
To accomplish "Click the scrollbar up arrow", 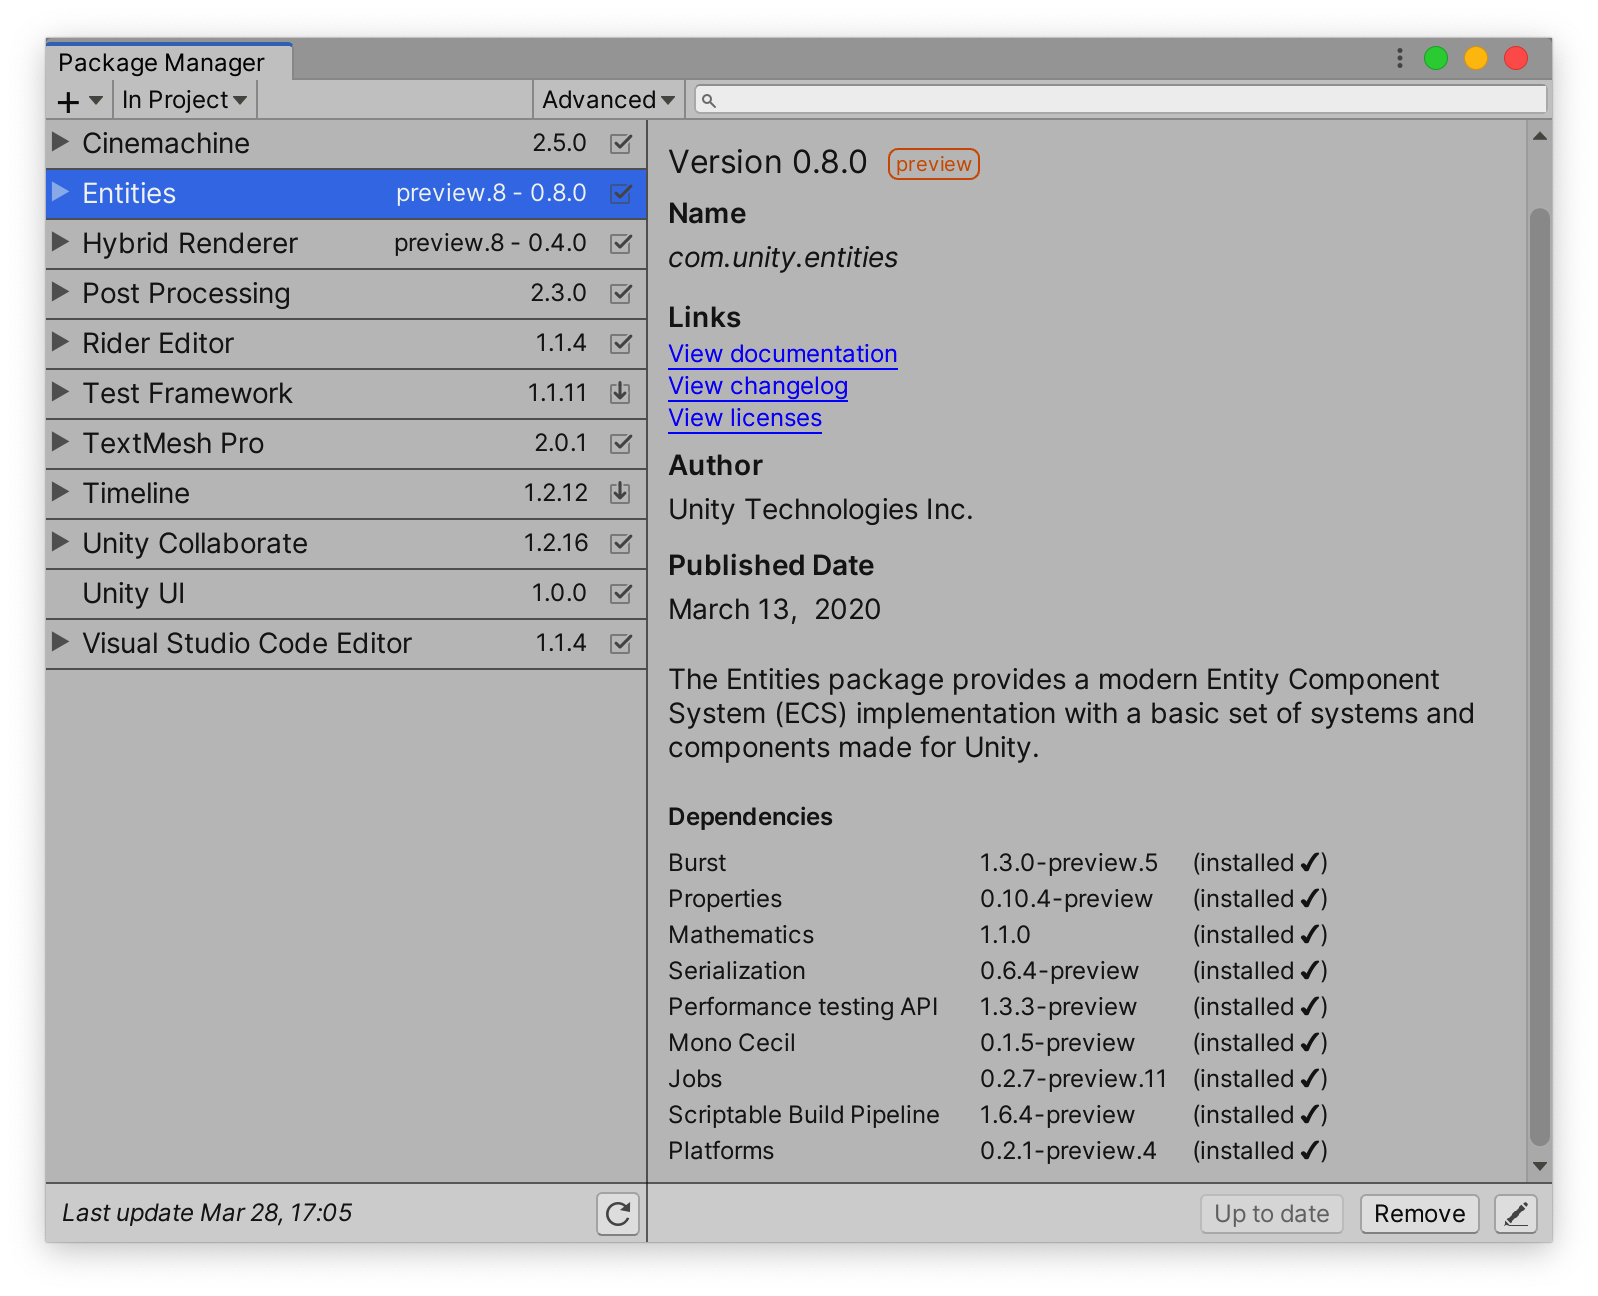I will coord(1540,136).
